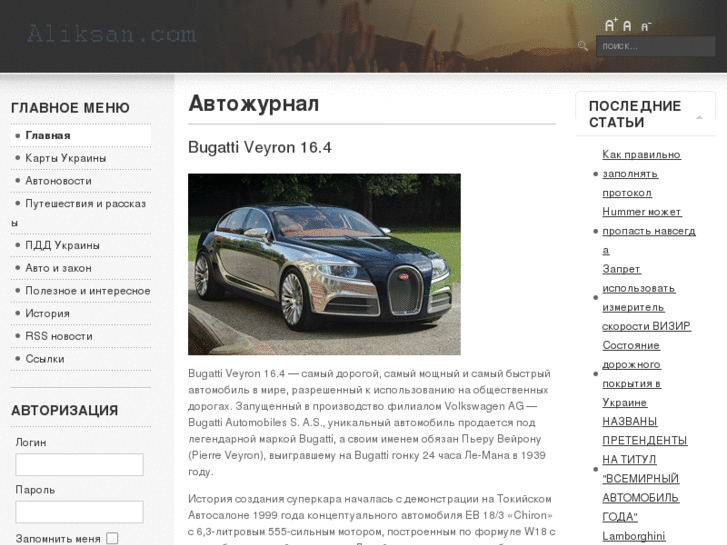The width and height of the screenshot is (727, 545).
Task: Click the Пароль input field
Action: point(79,512)
